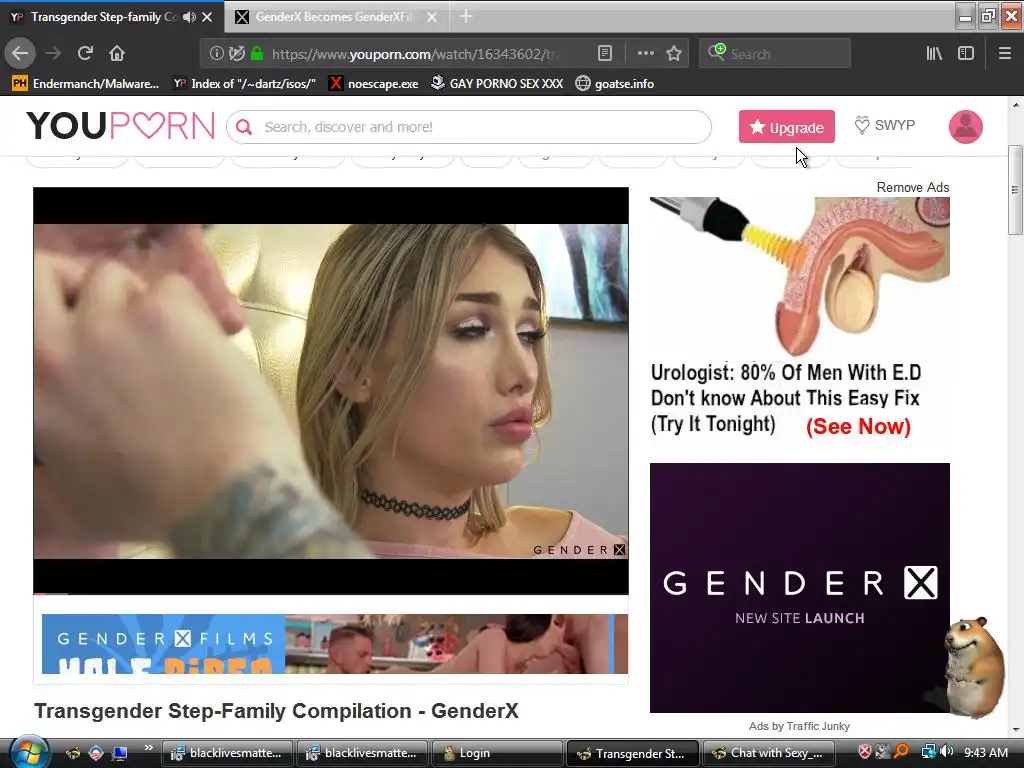This screenshot has width=1024, height=768.
Task: Click the address bar URL text
Action: pyautogui.click(x=415, y=54)
